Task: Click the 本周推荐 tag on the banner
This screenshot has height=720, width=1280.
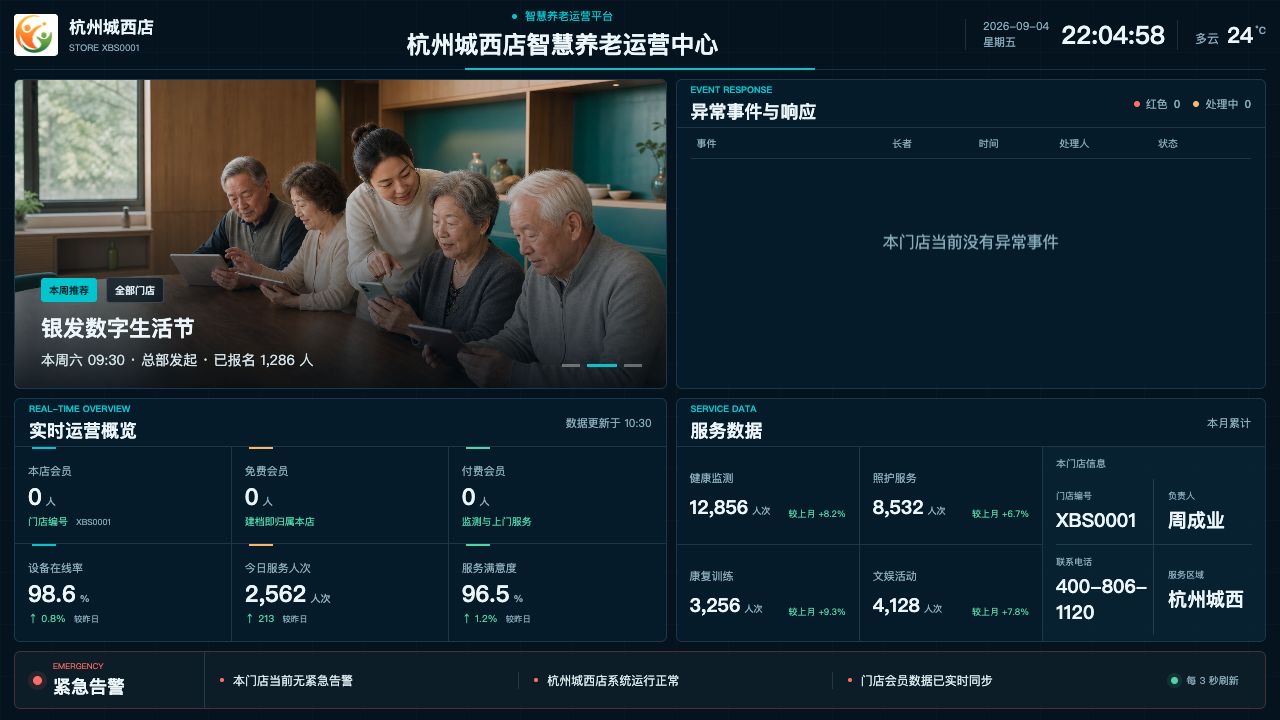Action: coord(69,290)
